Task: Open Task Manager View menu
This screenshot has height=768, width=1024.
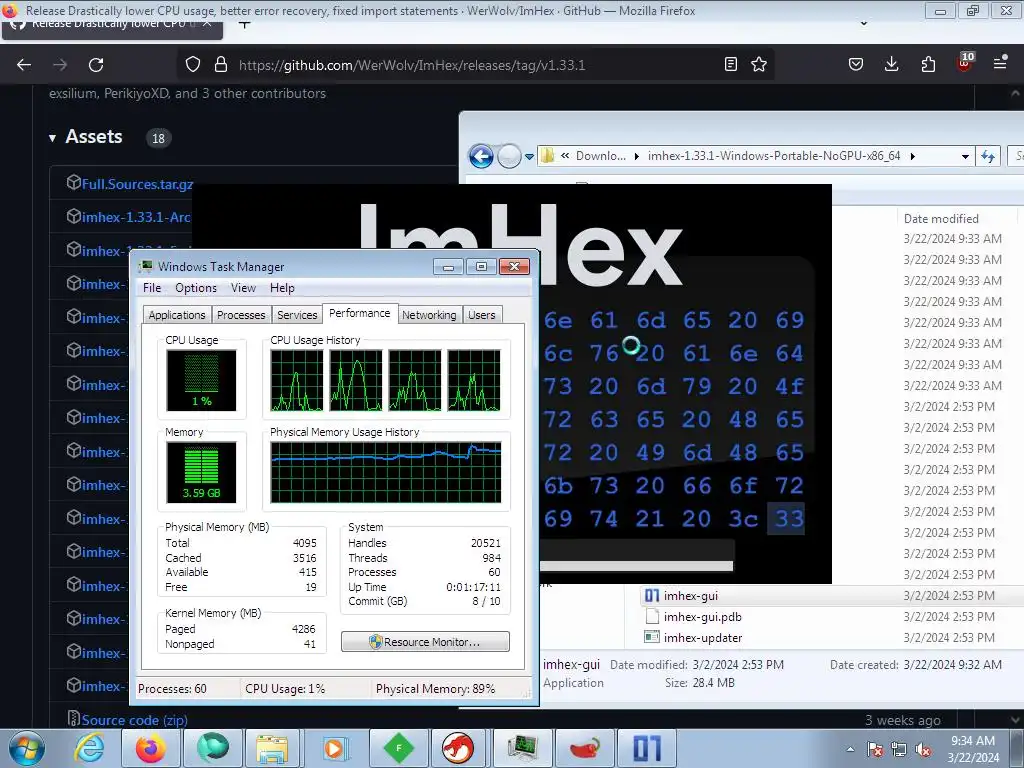Action: pyautogui.click(x=243, y=288)
